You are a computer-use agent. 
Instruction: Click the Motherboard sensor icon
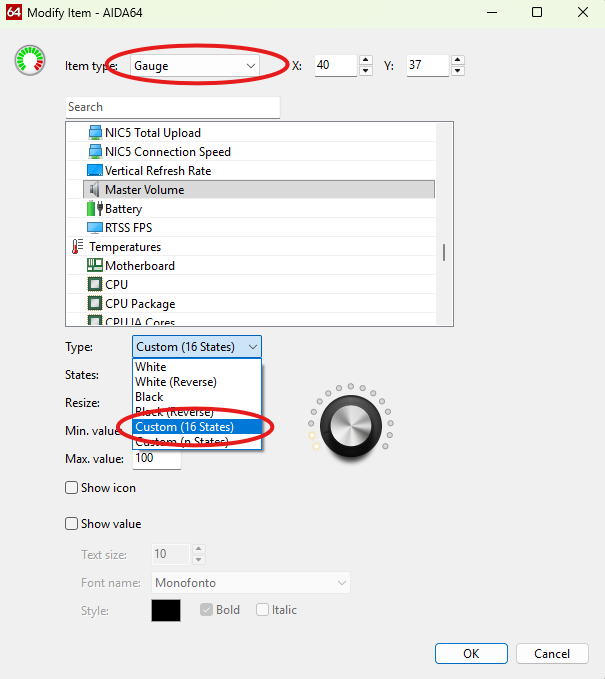[95, 266]
